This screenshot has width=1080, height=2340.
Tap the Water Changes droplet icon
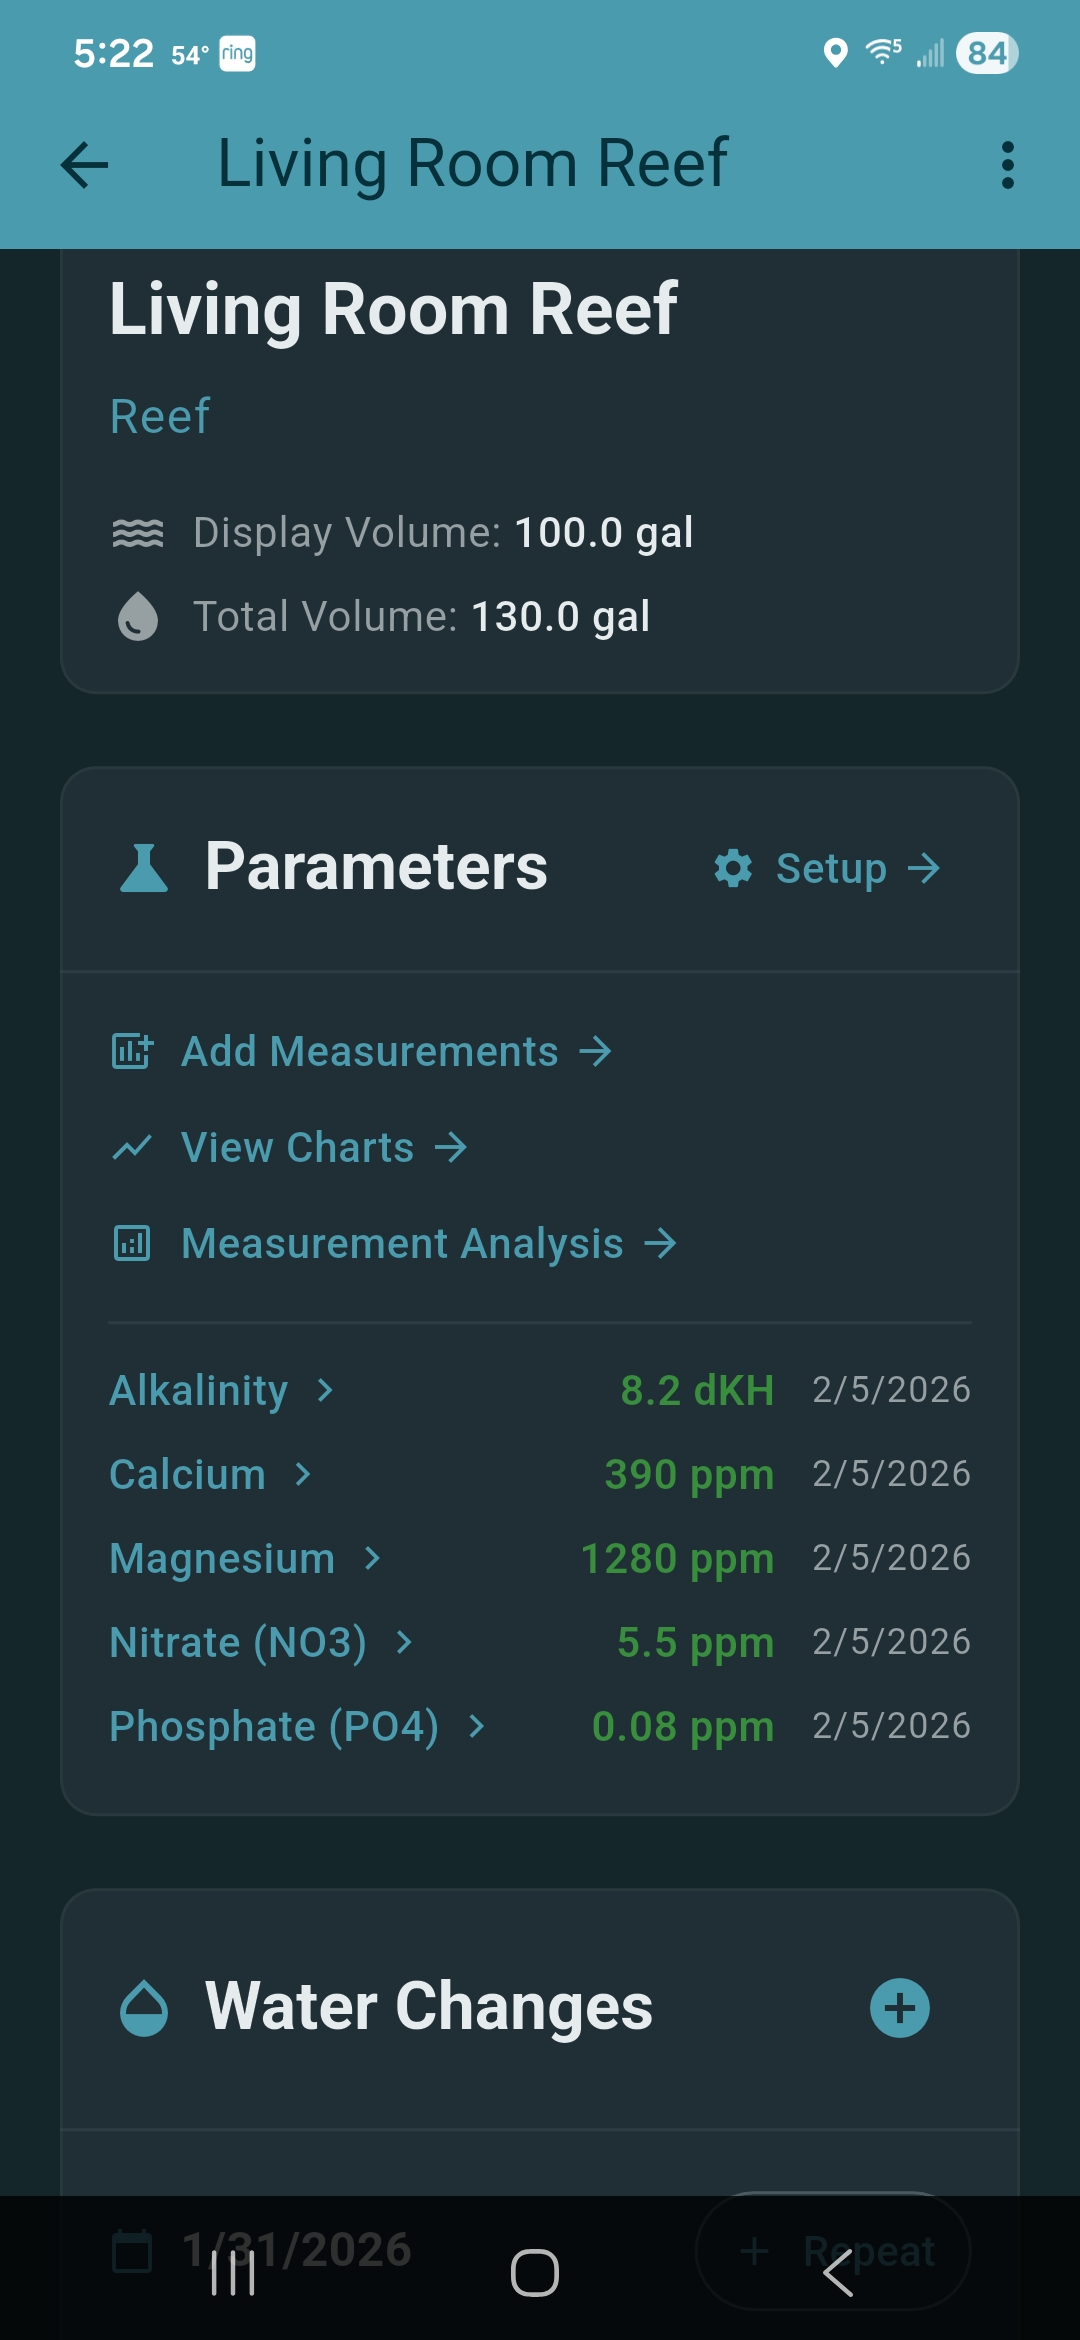[144, 2008]
